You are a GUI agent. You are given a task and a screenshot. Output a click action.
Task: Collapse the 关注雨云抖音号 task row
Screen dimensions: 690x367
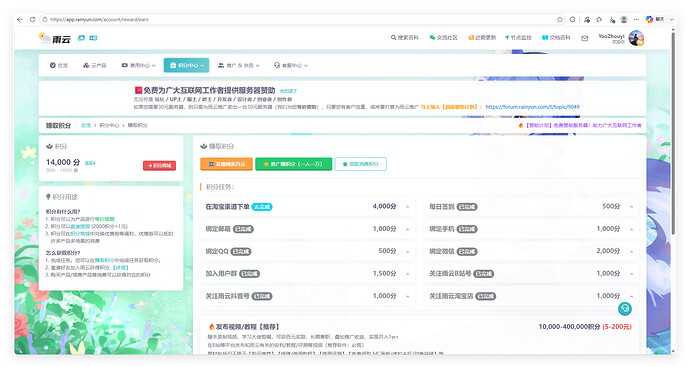407,296
